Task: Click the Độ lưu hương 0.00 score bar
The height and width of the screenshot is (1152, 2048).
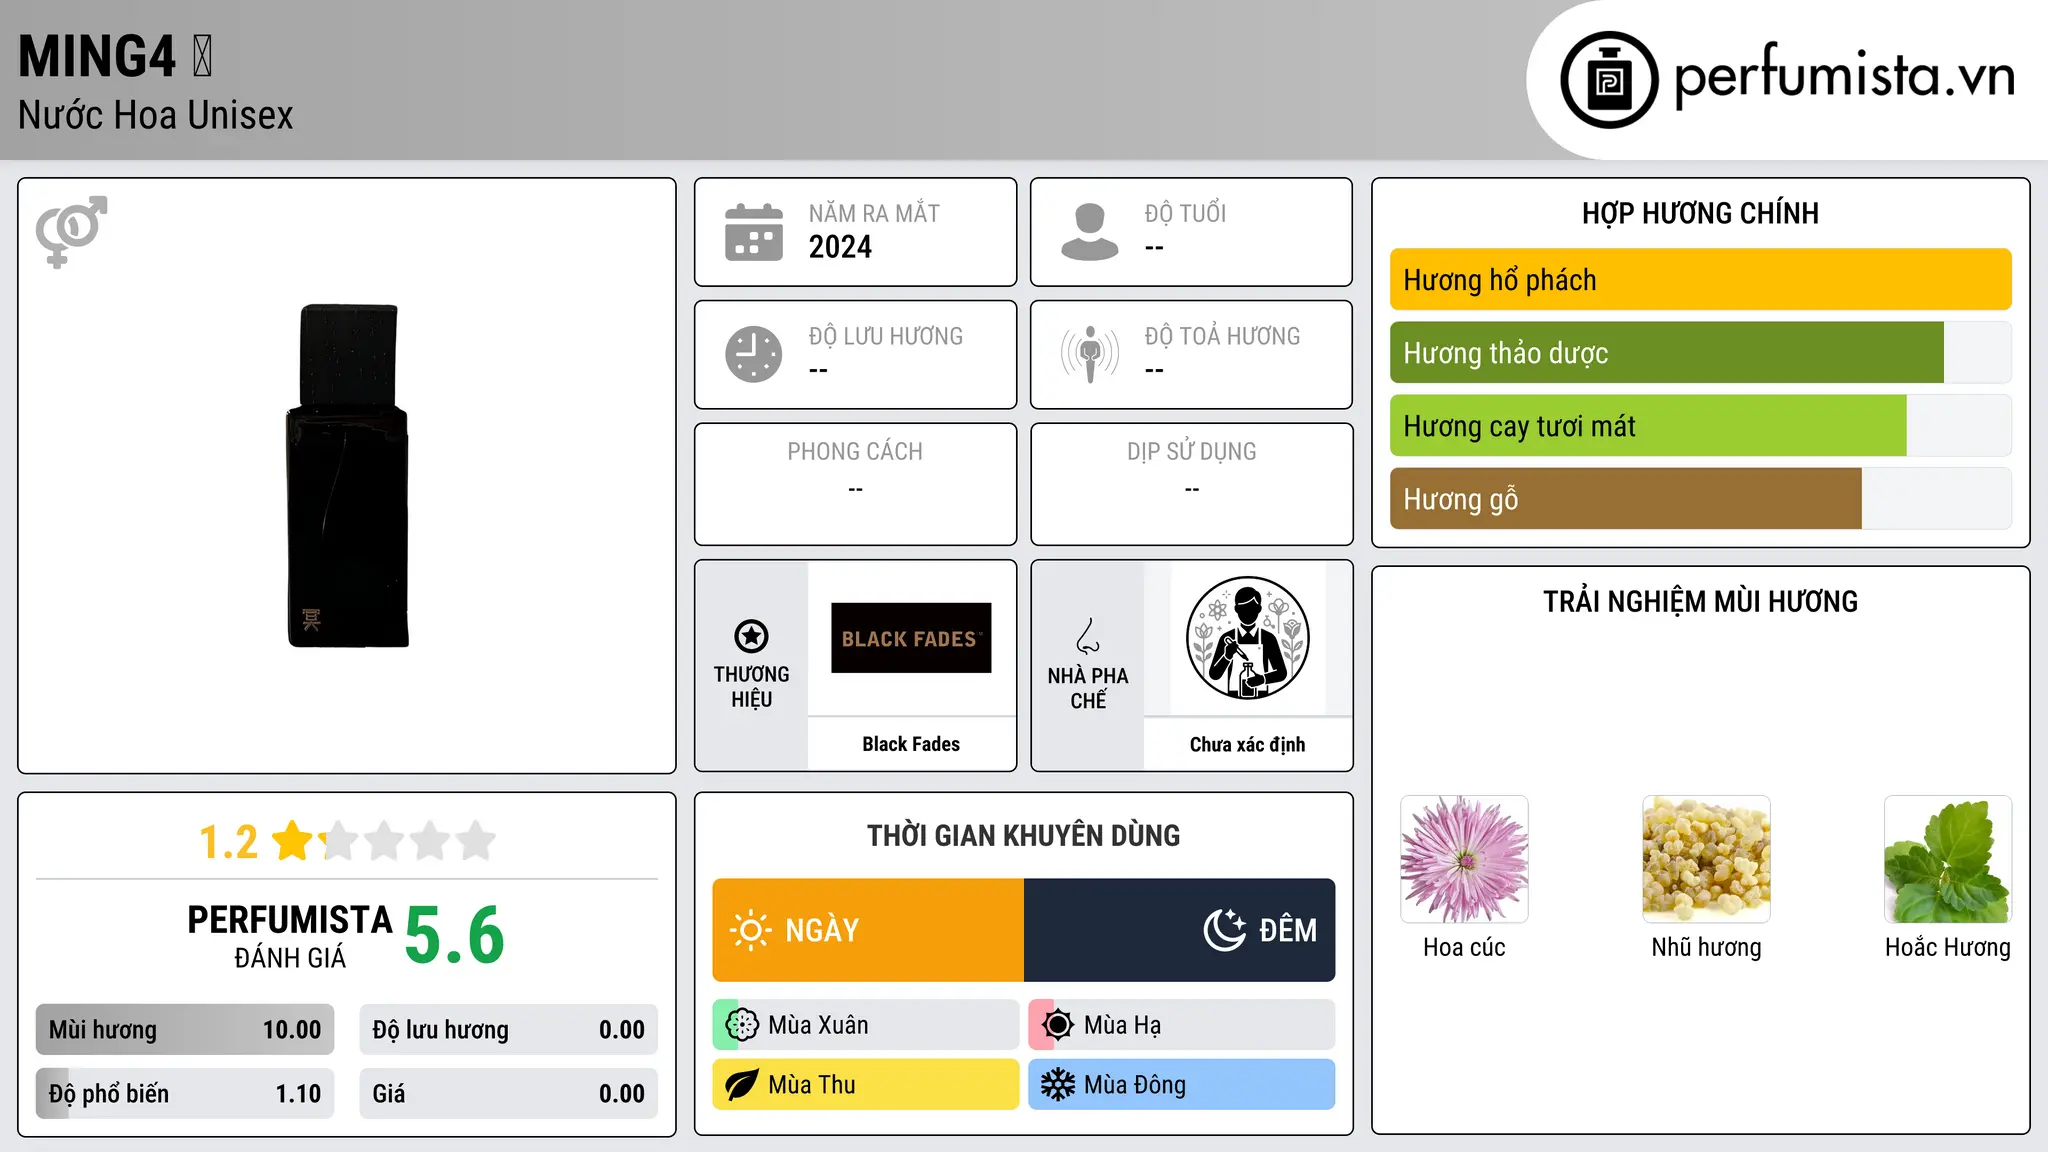Action: (509, 1030)
